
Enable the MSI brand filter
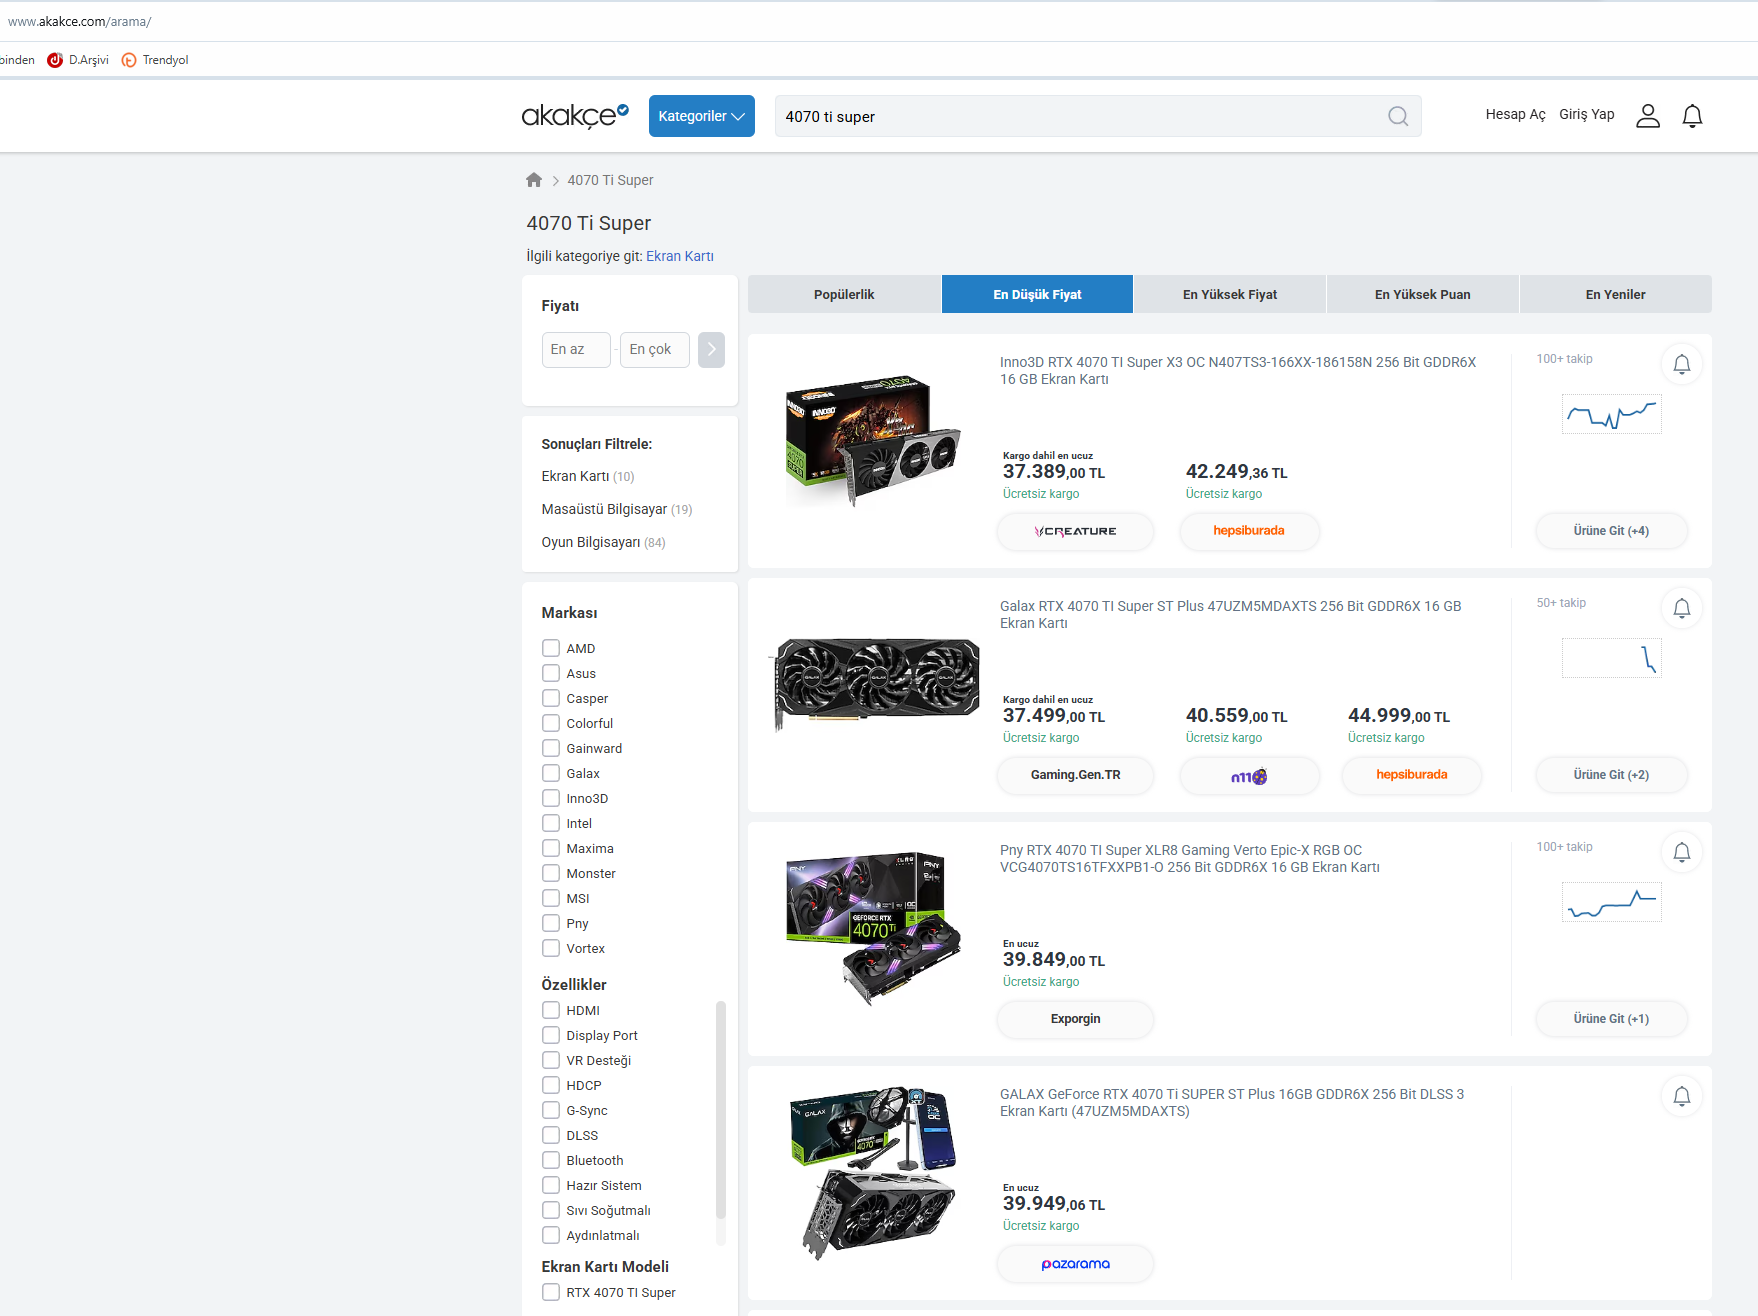551,898
